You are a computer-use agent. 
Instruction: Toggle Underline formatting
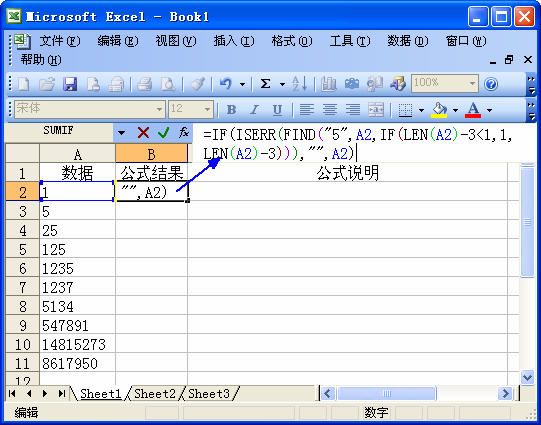pos(277,110)
